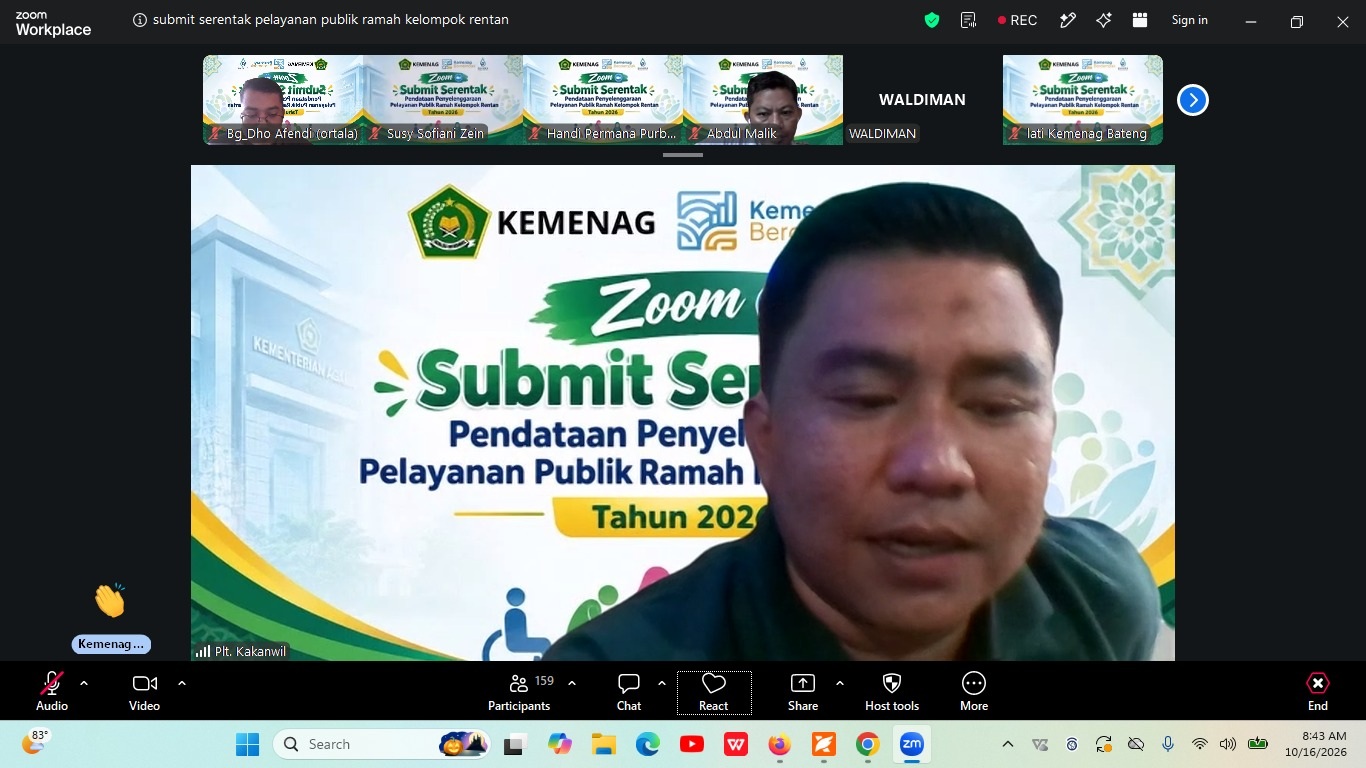This screenshot has height=768, width=1366.
Task: Select Handi Permana Purb... thumbnail
Action: [603, 100]
